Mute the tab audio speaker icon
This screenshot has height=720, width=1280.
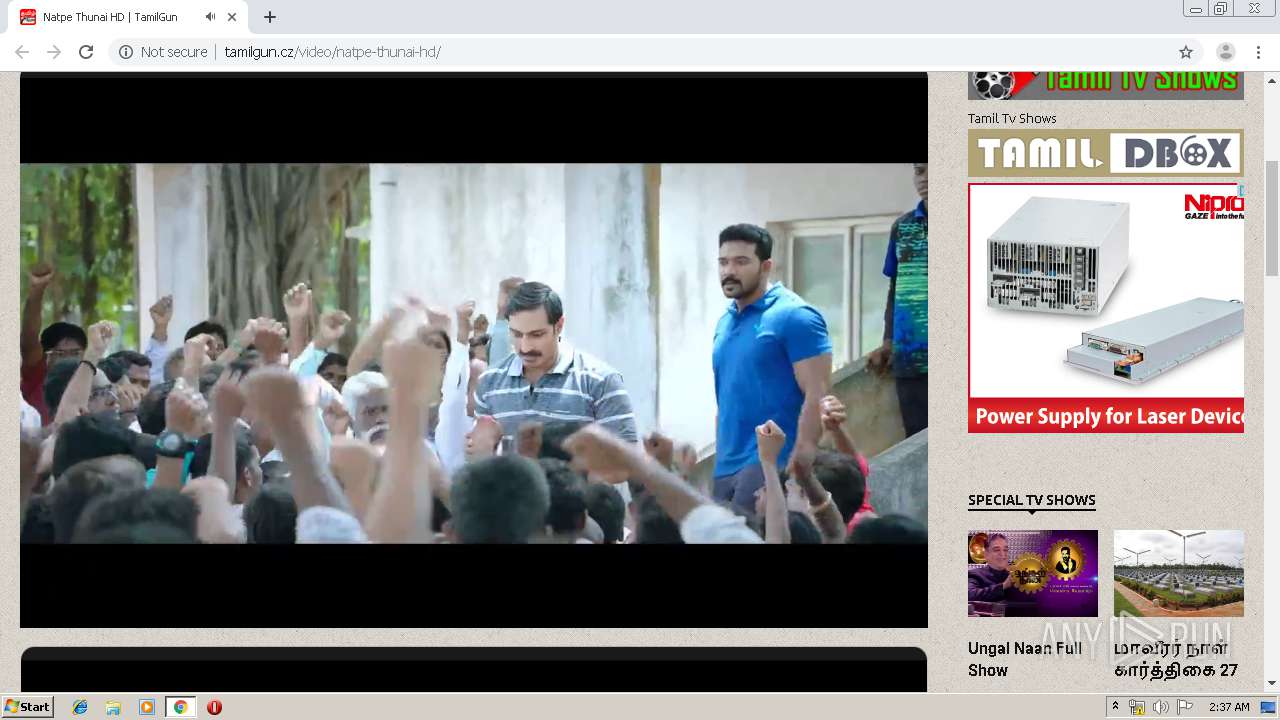pyautogui.click(x=210, y=17)
